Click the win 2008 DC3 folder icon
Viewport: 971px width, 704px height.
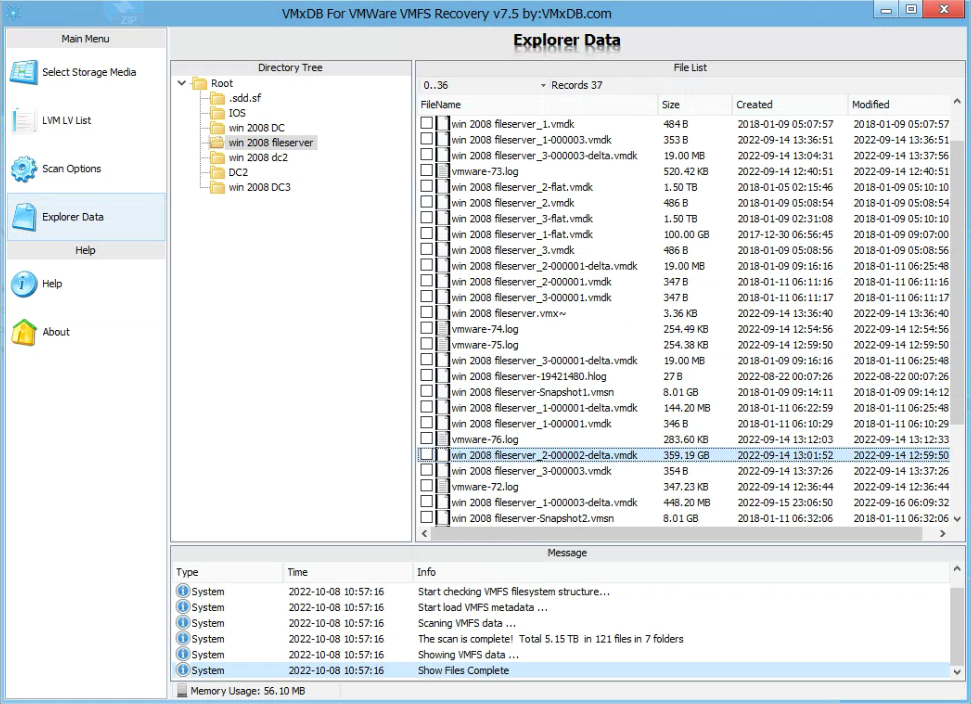coord(217,187)
